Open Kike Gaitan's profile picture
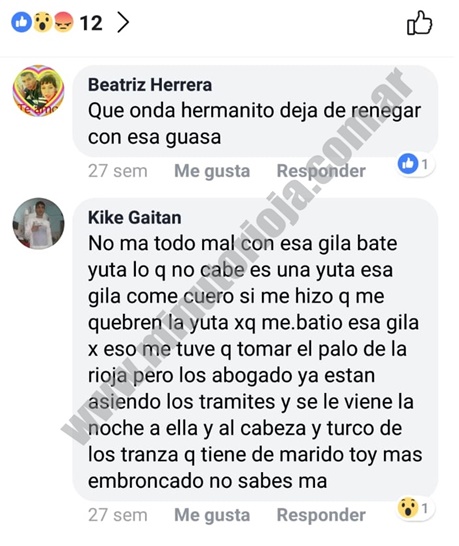The image size is (459, 546). point(38,224)
